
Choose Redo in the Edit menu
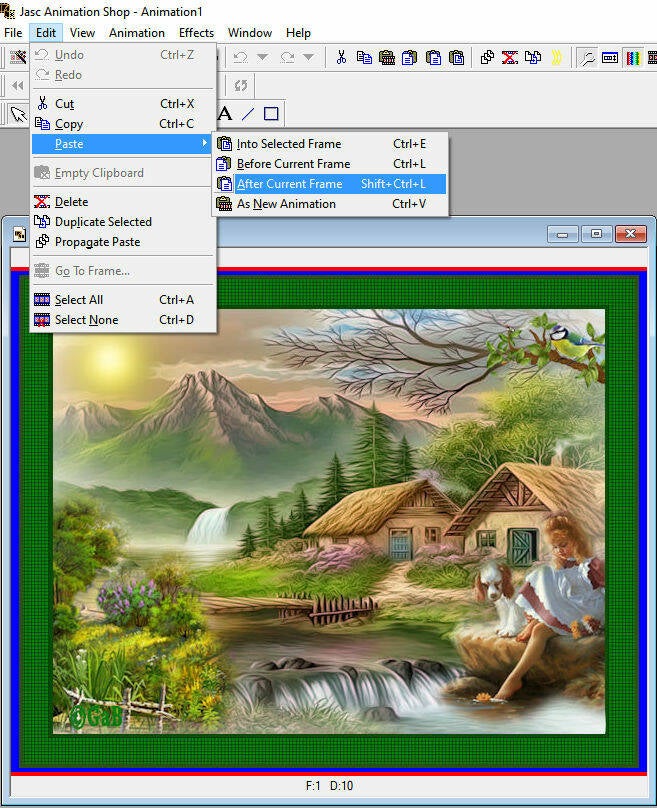123,75
